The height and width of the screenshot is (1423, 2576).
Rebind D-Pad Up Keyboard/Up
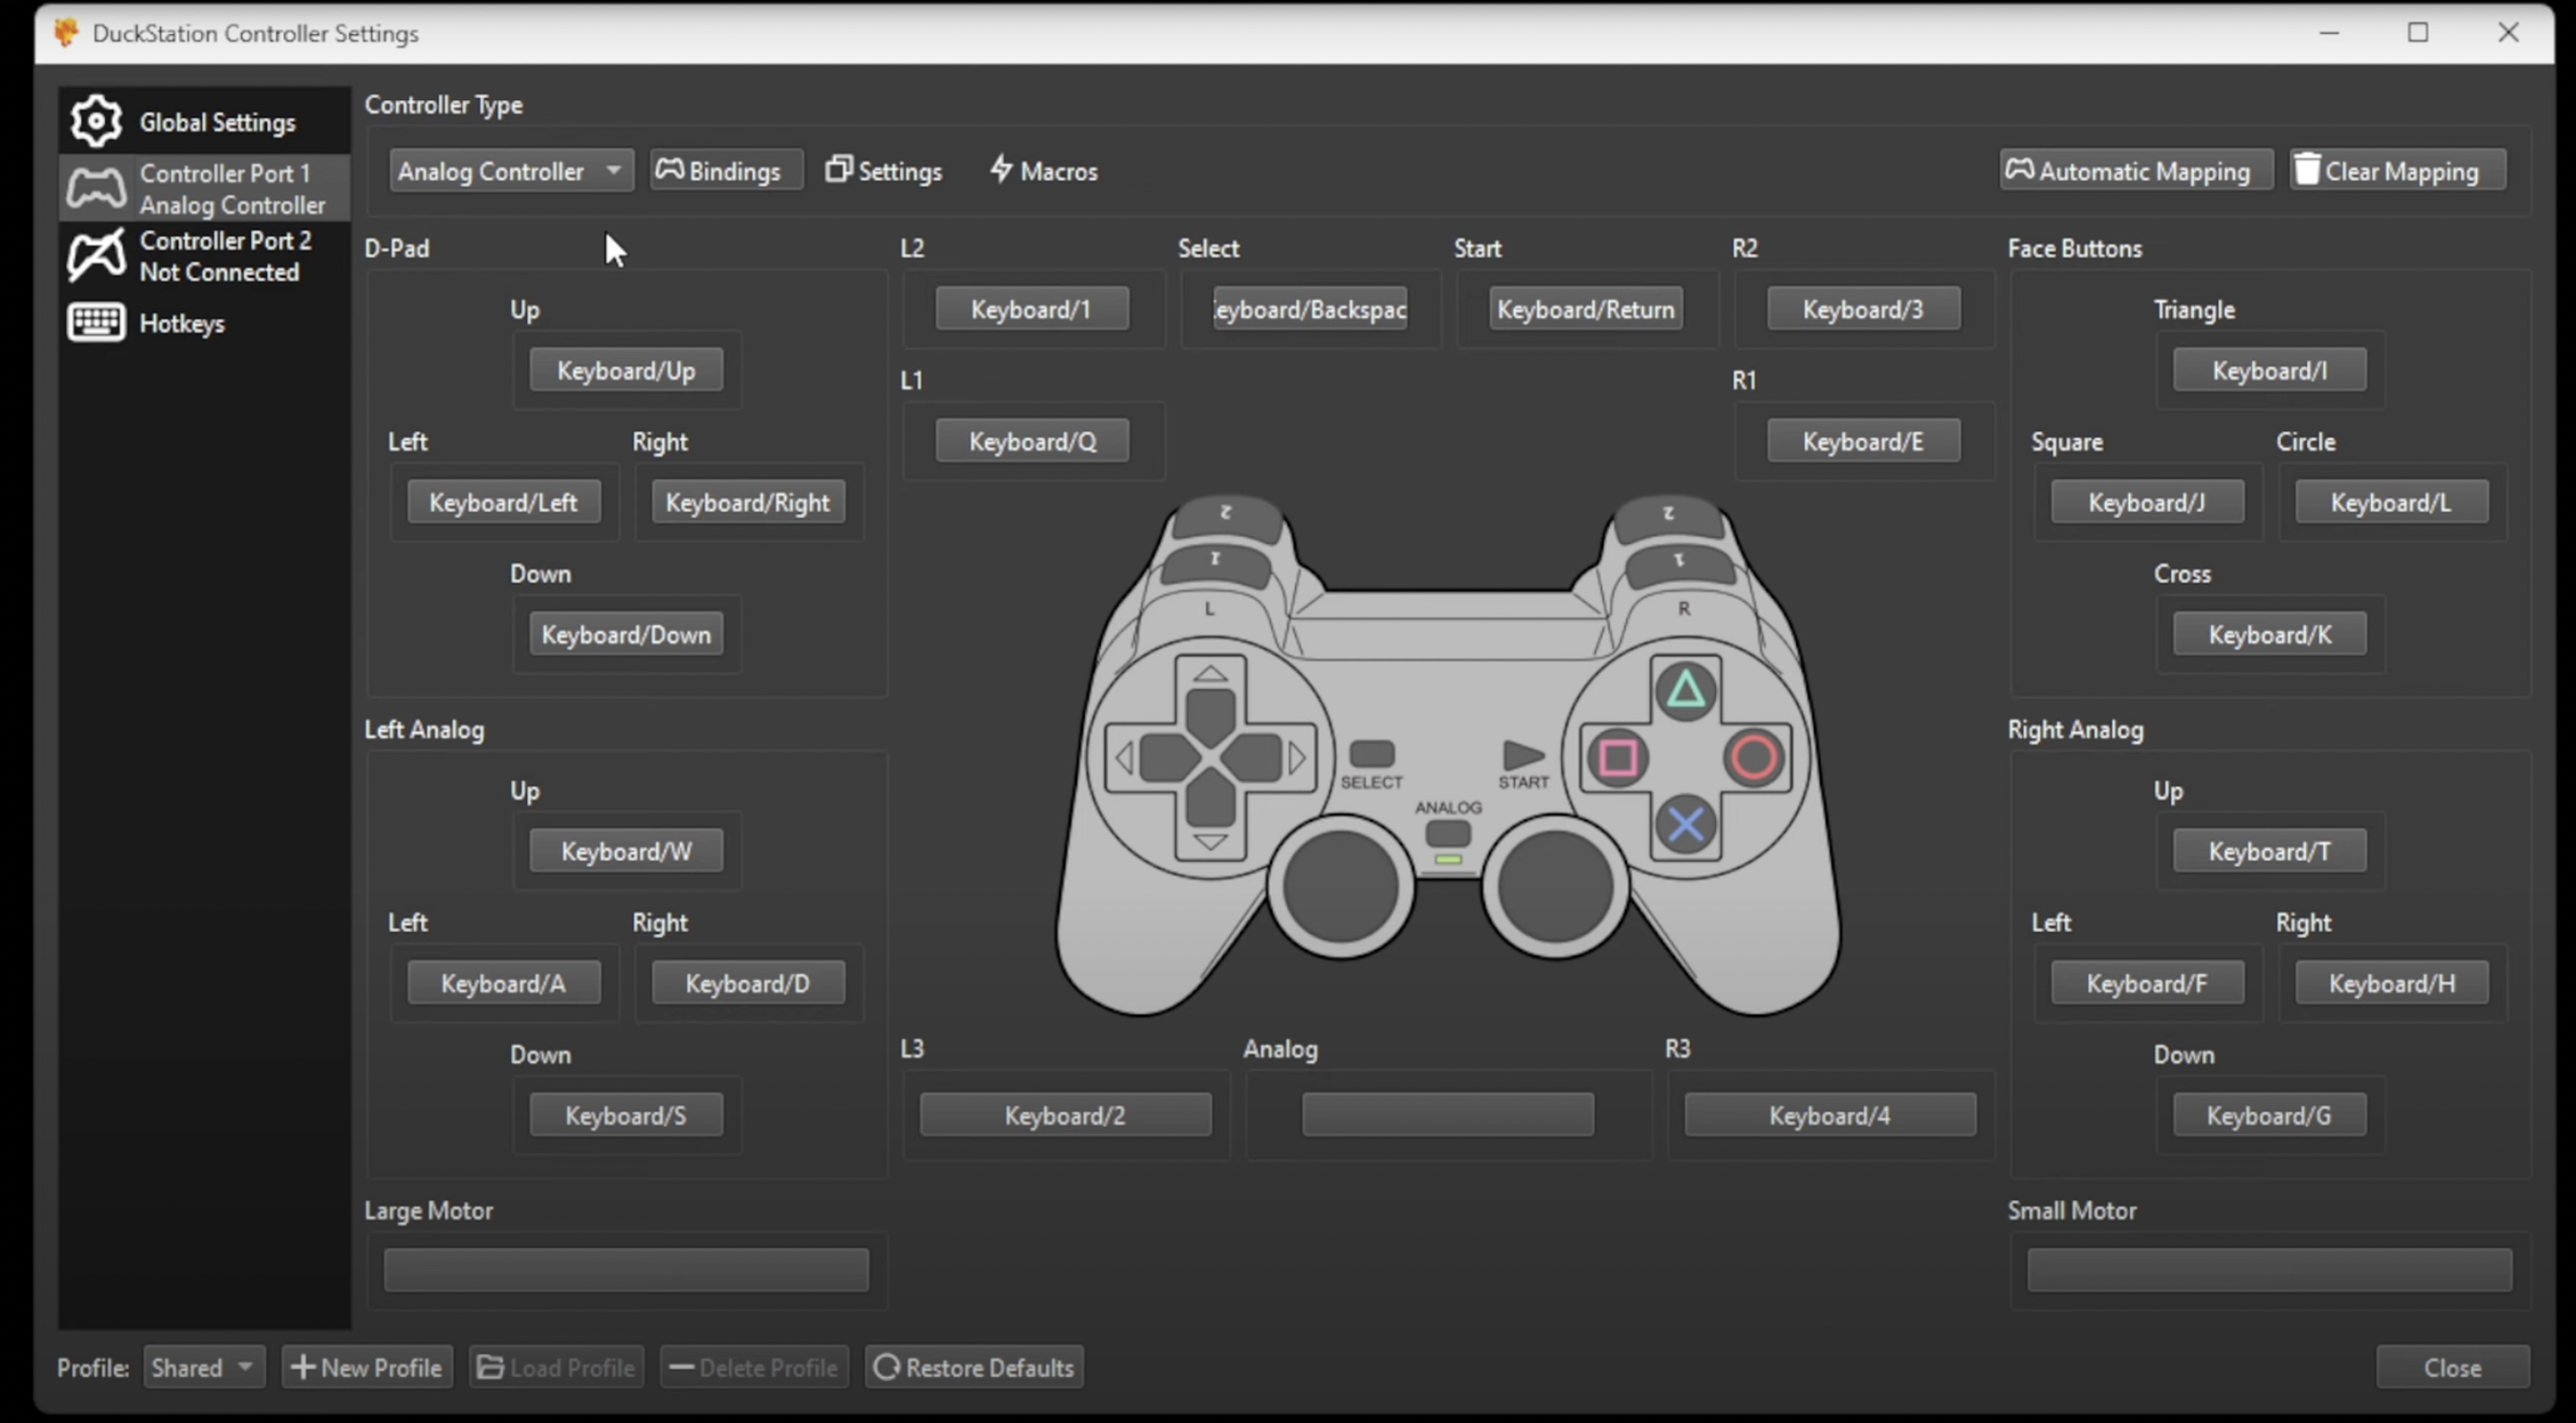pyautogui.click(x=626, y=370)
